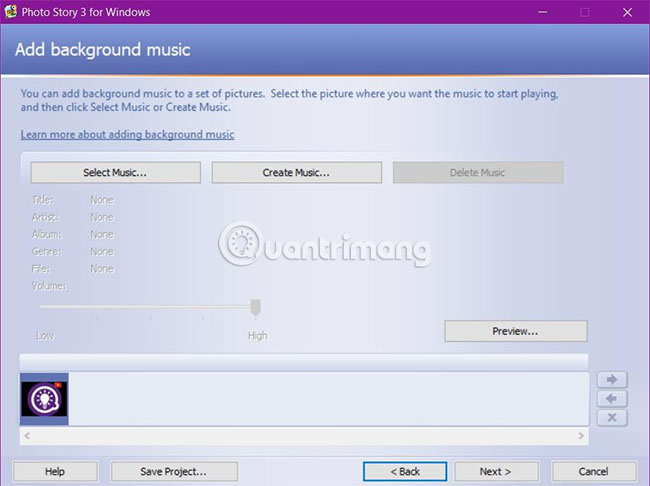Viewport: 650px width, 486px height.
Task: Open Help
Action: click(x=55, y=471)
